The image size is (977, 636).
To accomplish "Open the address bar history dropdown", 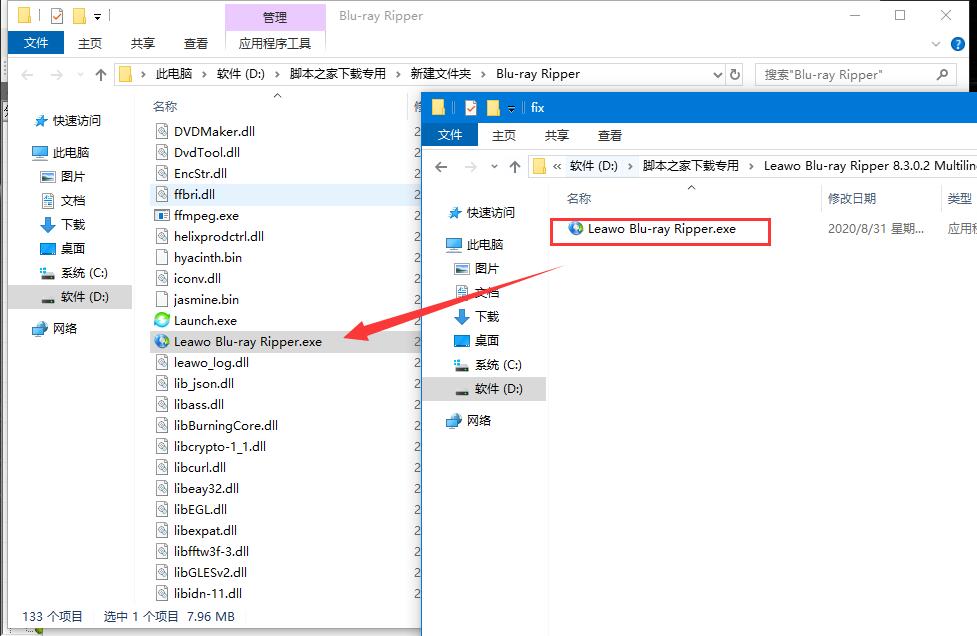I will click(x=717, y=75).
